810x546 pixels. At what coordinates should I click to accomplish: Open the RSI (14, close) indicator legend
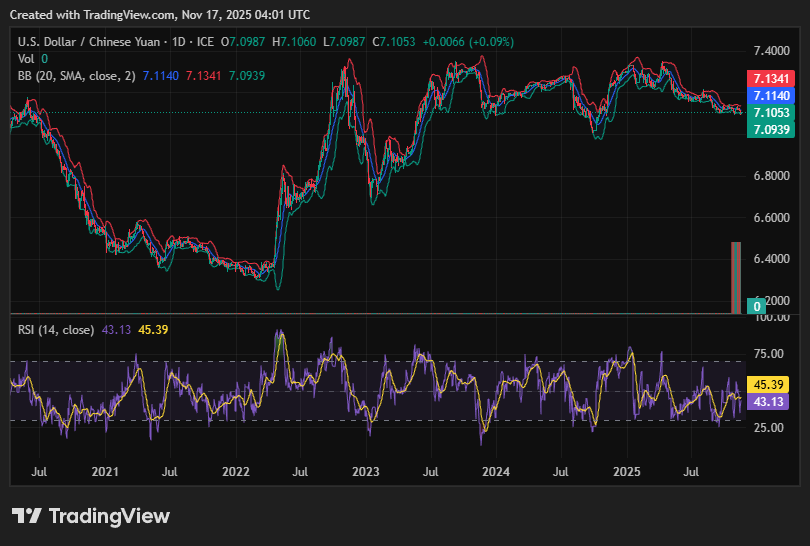[x=56, y=330]
